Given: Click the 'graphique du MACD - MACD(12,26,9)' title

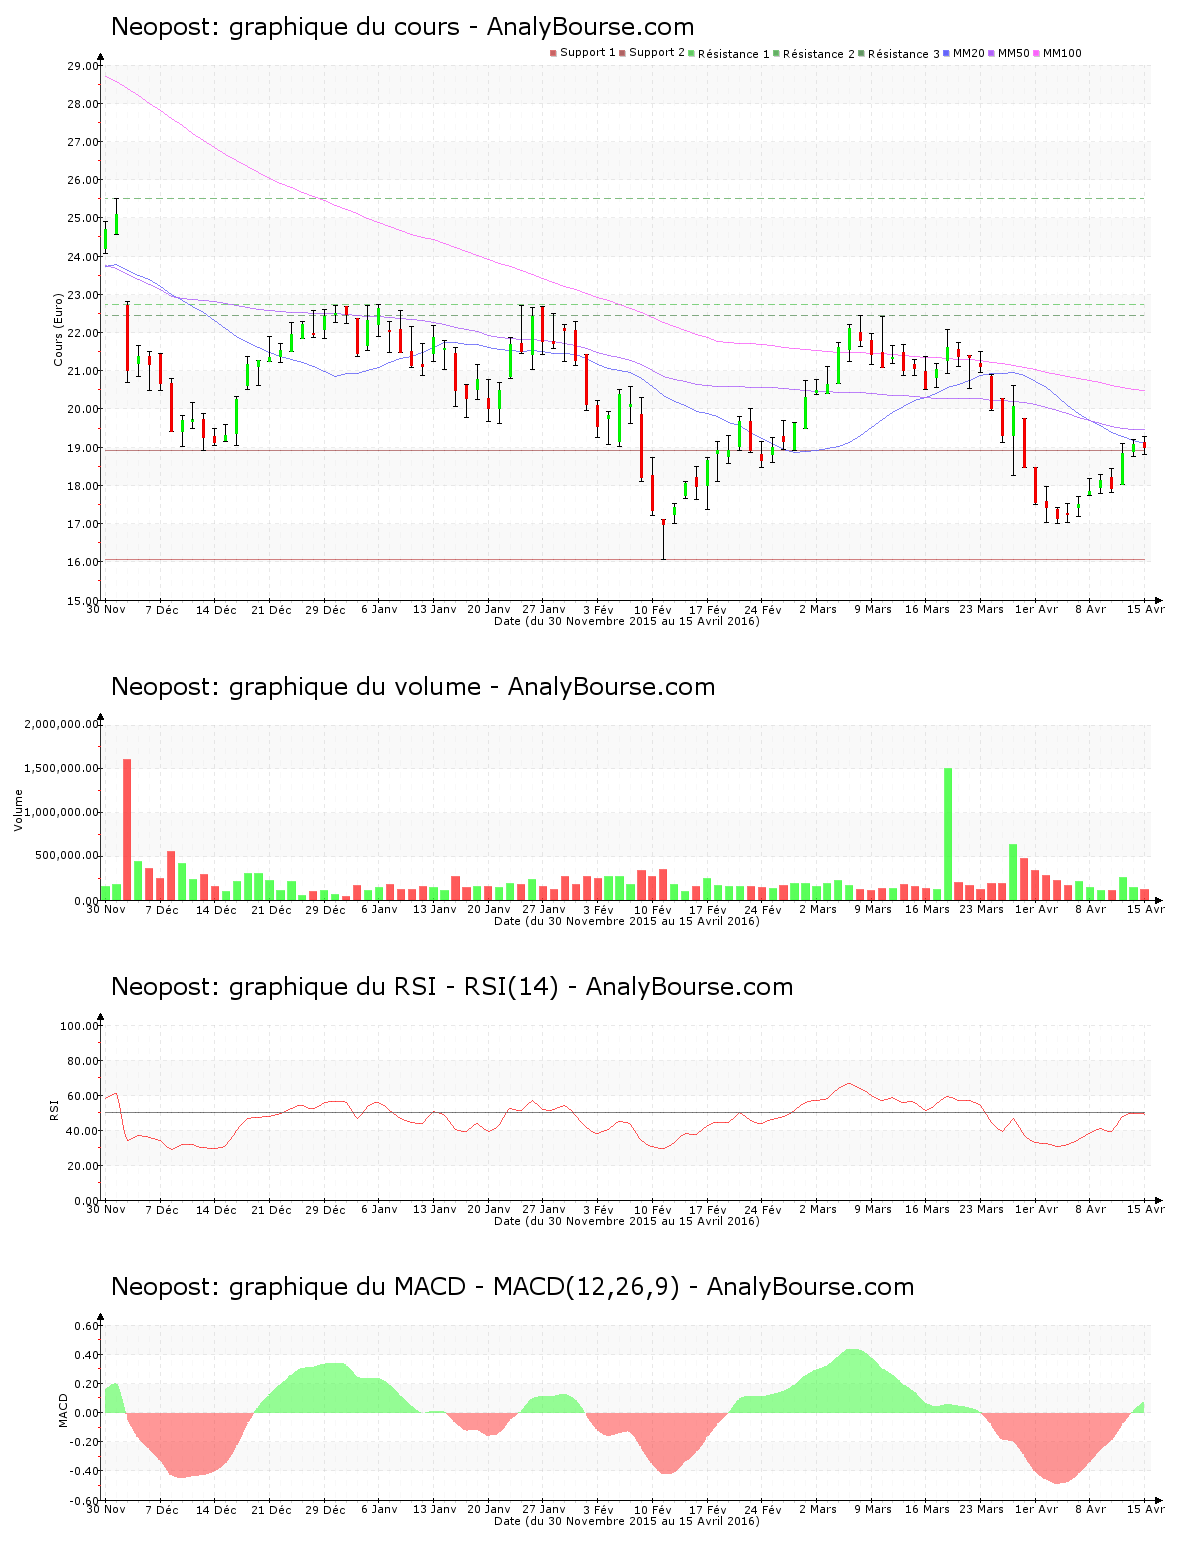Looking at the screenshot, I should pos(512,1287).
